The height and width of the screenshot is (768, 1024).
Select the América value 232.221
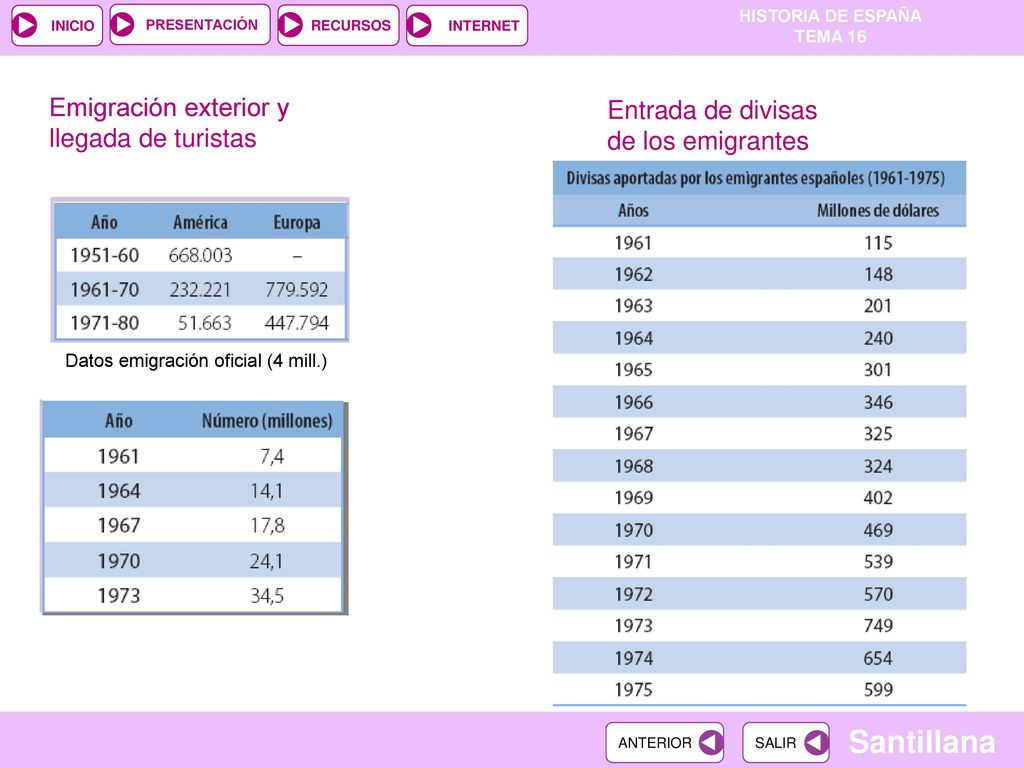pyautogui.click(x=200, y=289)
